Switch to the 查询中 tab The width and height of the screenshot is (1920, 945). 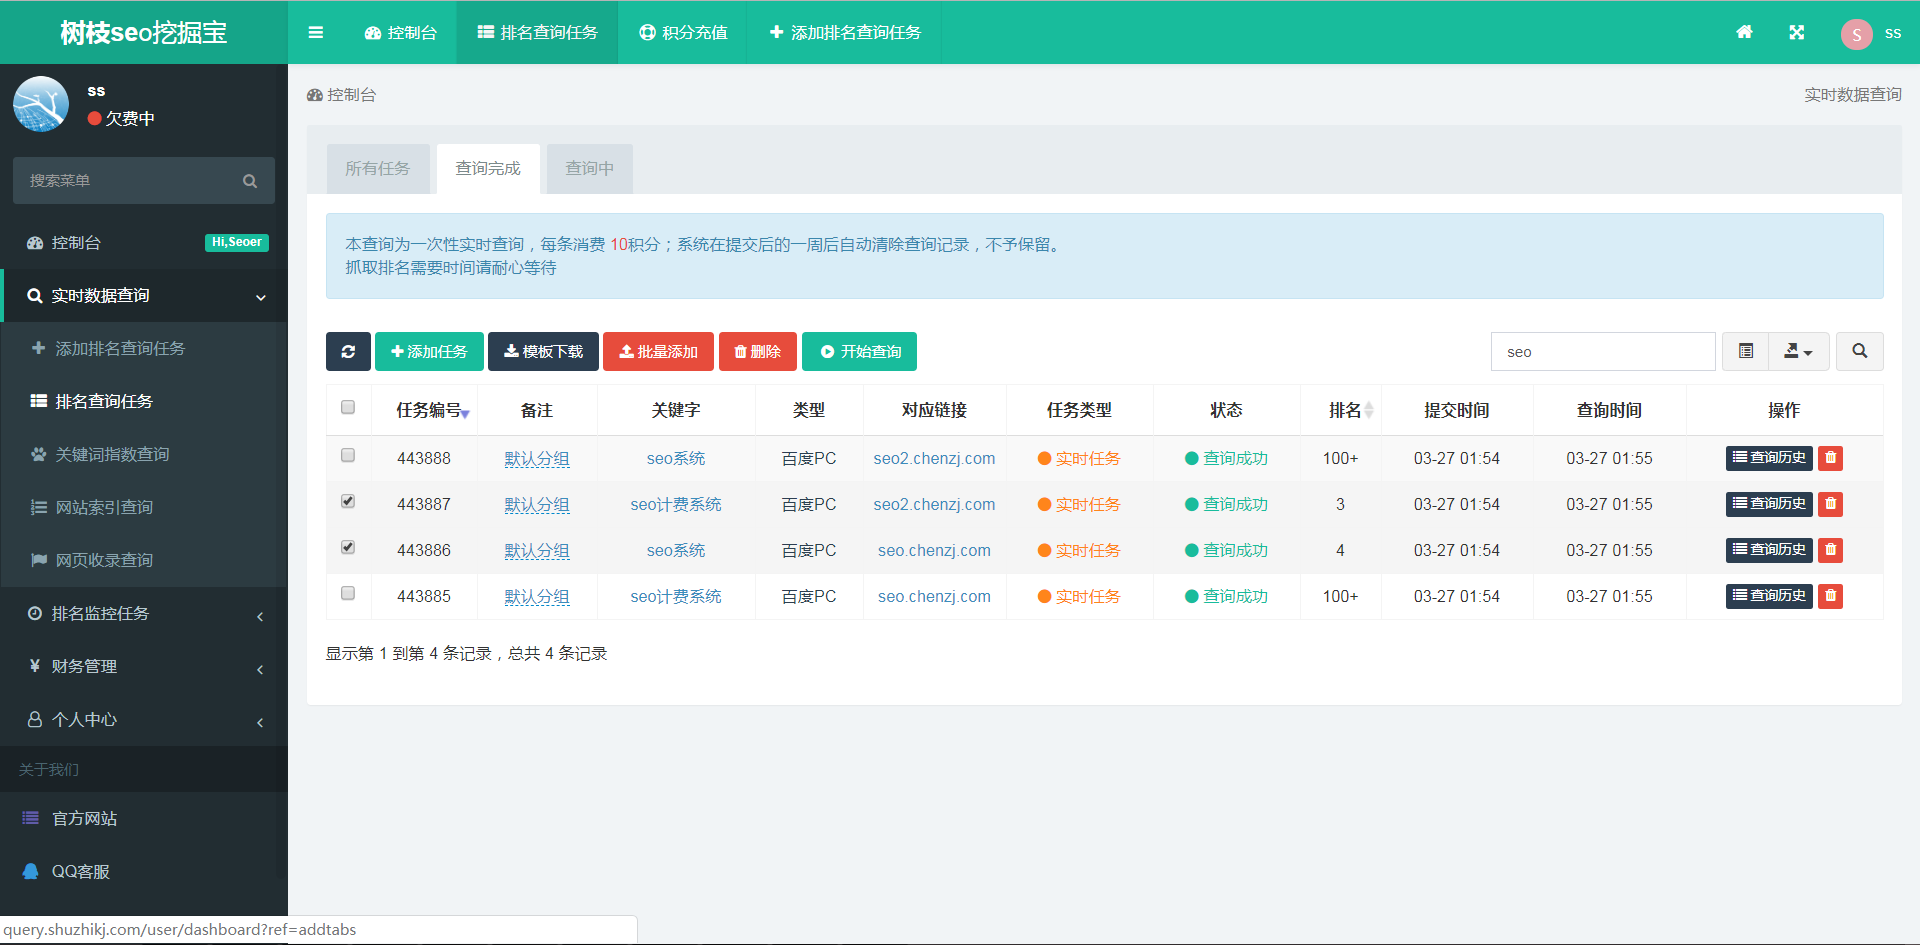point(589,169)
